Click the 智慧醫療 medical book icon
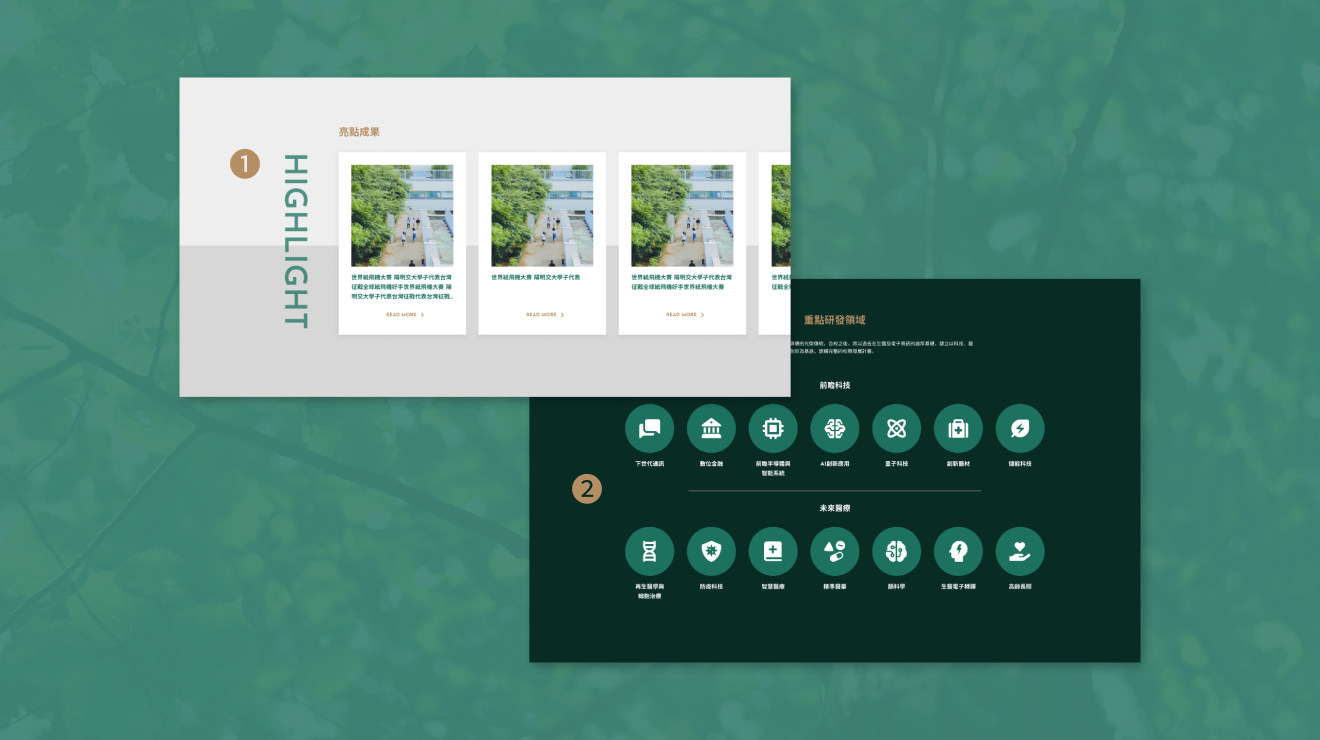This screenshot has width=1320, height=740. [x=774, y=552]
